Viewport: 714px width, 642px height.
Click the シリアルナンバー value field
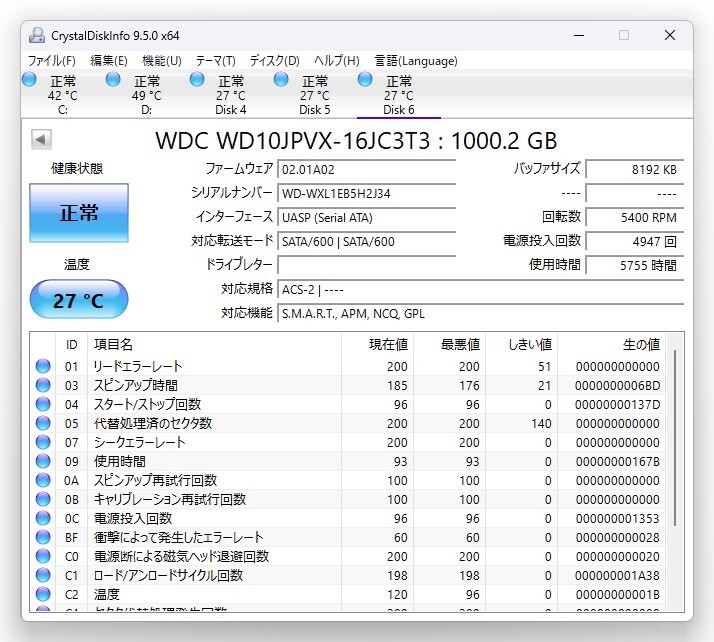click(x=366, y=193)
